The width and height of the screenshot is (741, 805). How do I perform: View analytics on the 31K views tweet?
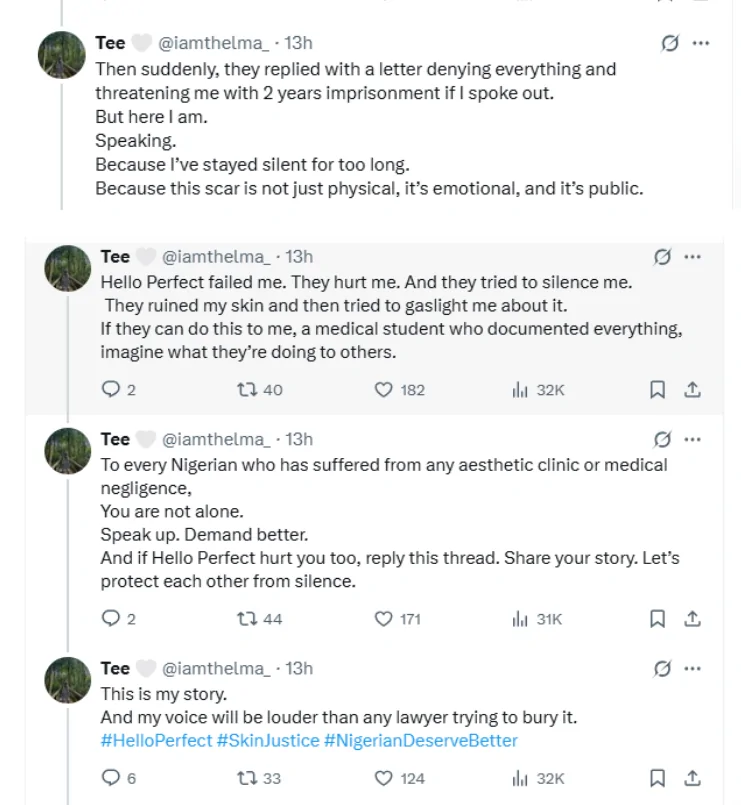pyautogui.click(x=520, y=619)
